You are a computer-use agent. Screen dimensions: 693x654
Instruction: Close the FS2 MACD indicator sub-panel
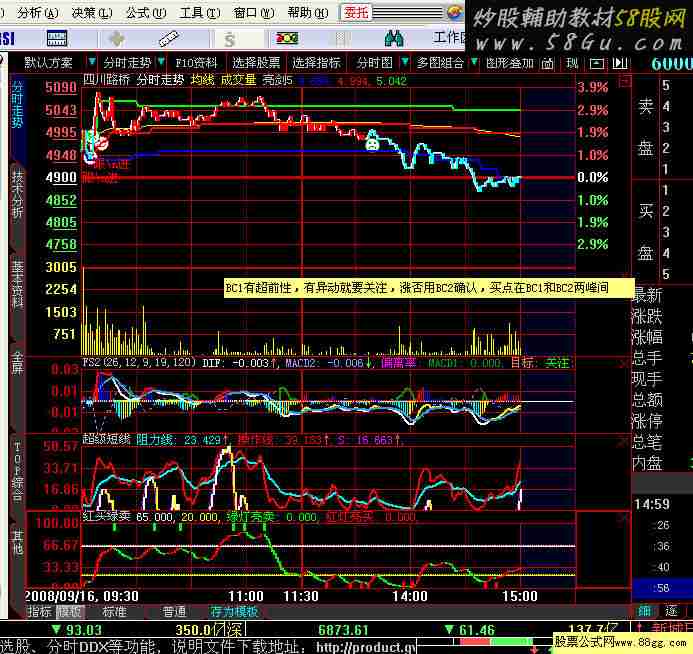click(624, 364)
